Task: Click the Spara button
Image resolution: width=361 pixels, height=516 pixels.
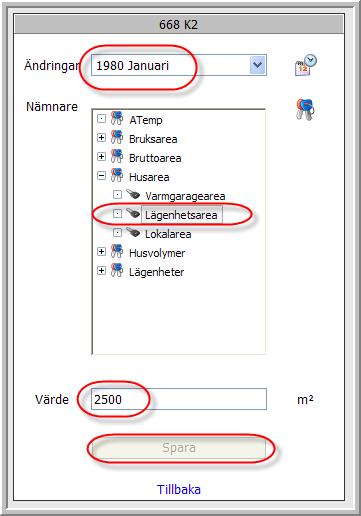Action: point(179,448)
